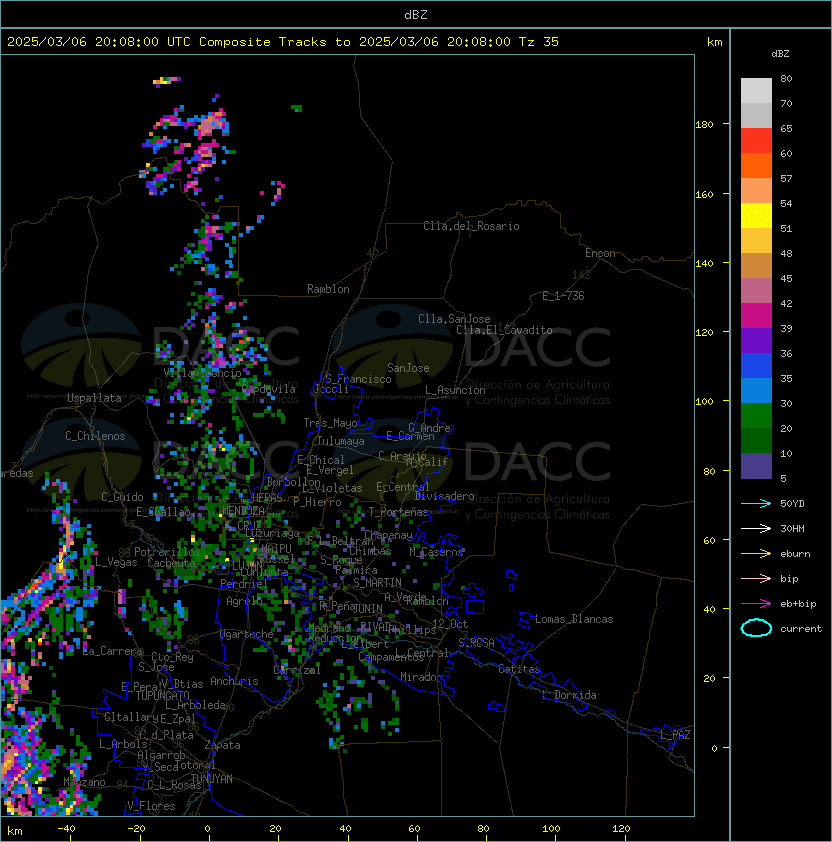This screenshot has width=832, height=842.
Task: Click the S_Francisco map label
Action: pos(358,379)
